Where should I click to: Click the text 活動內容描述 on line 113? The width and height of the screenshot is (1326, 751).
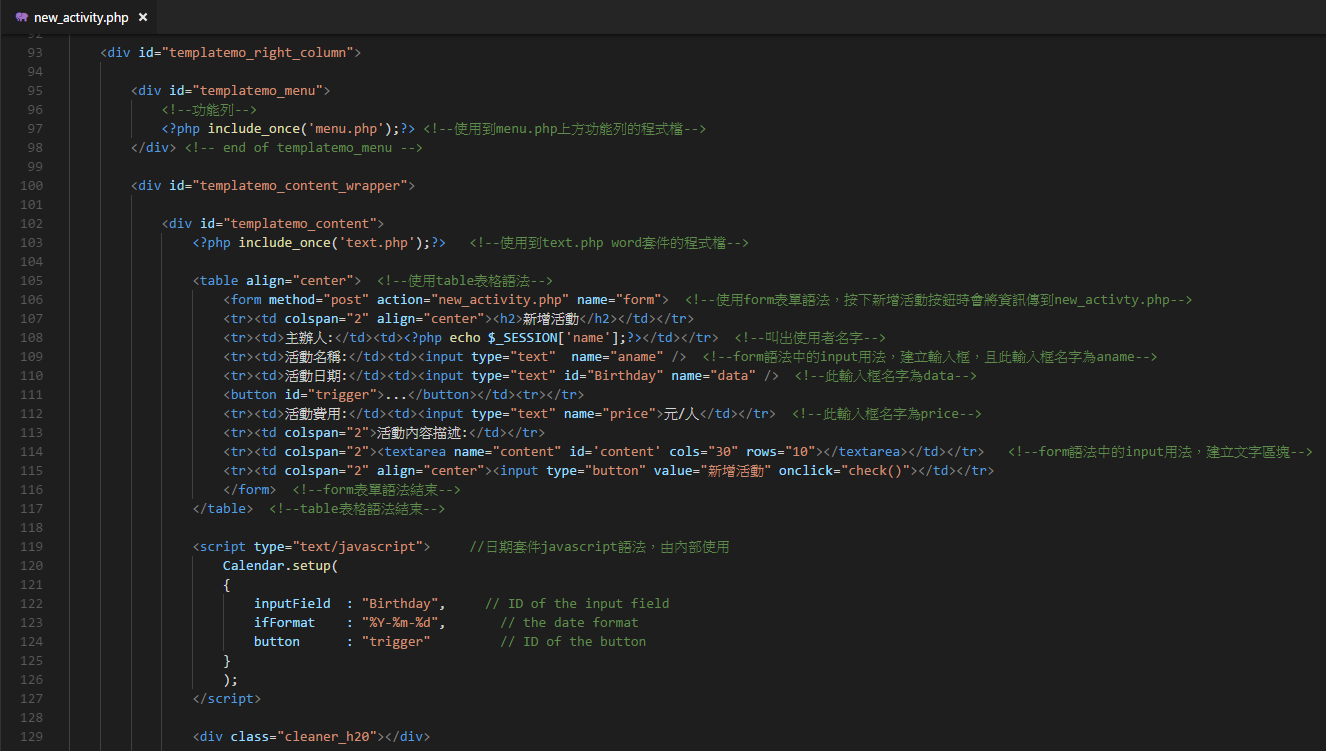click(419, 432)
